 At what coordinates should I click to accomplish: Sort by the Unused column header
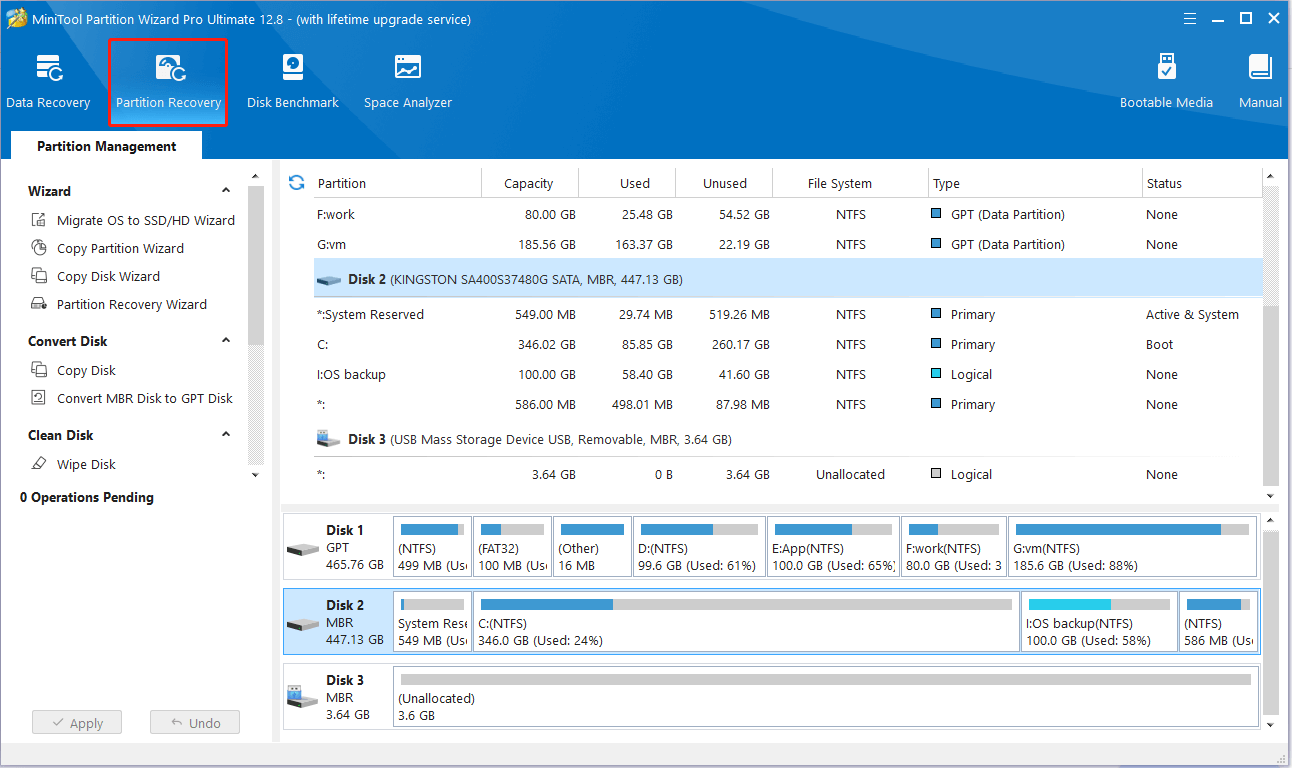[x=725, y=183]
